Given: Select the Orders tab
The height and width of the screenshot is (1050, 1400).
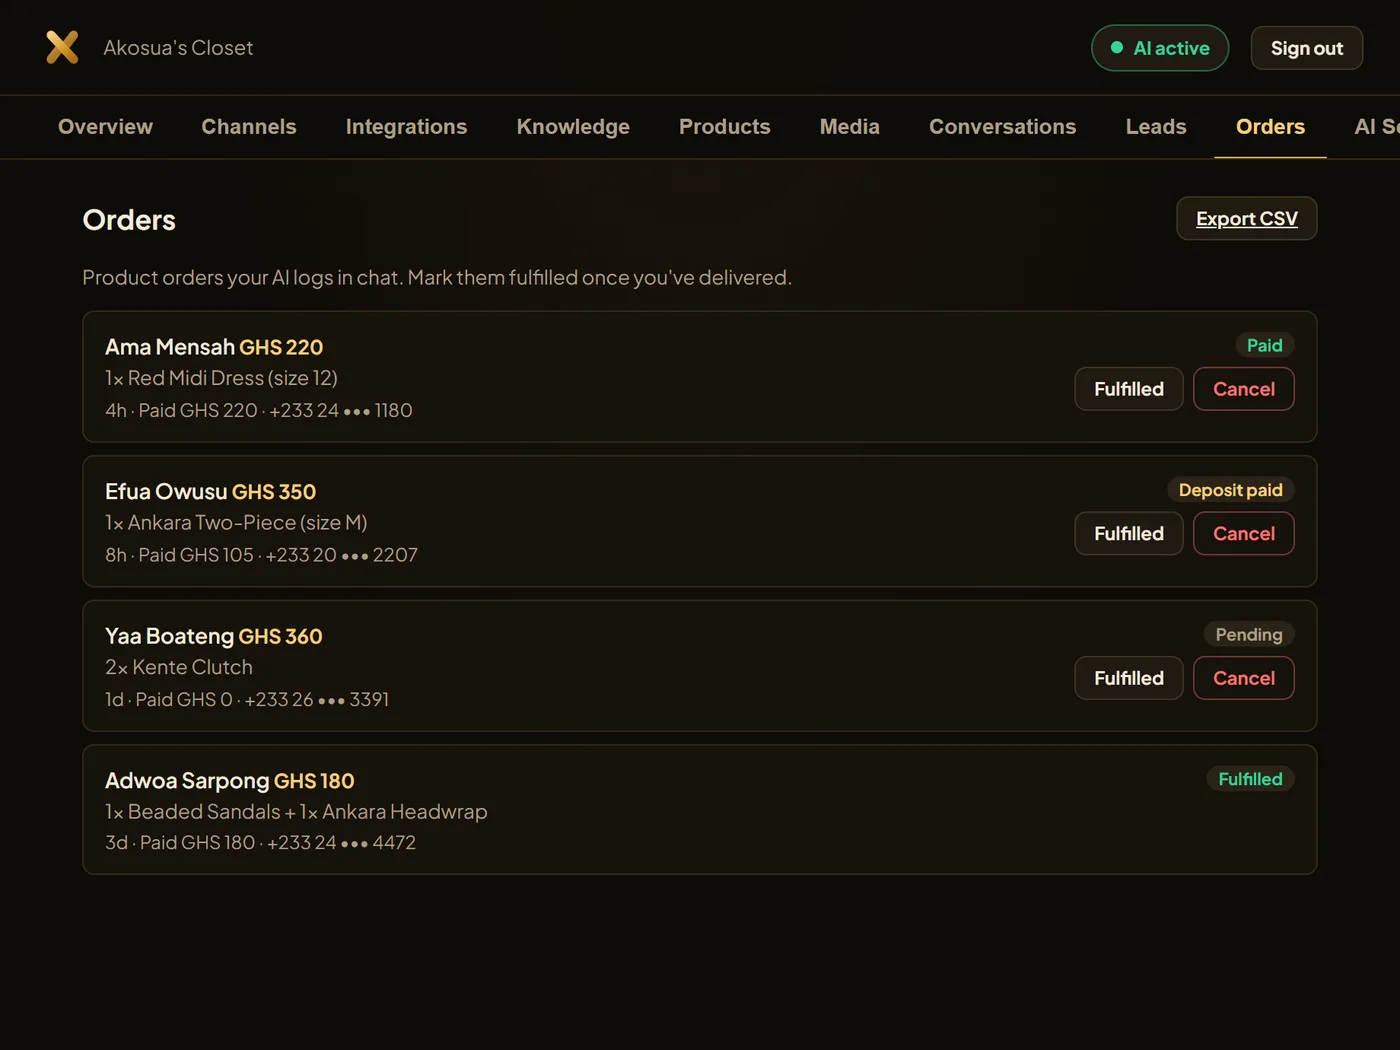Looking at the screenshot, I should [x=1270, y=127].
